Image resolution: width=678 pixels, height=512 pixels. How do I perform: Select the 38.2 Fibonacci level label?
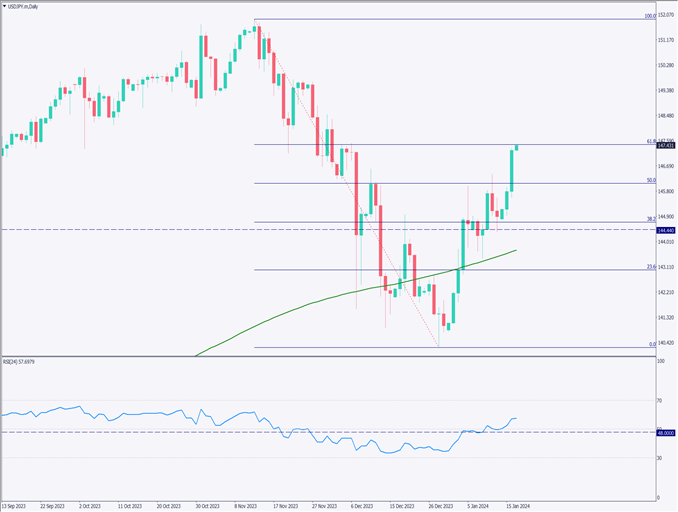pyautogui.click(x=651, y=219)
